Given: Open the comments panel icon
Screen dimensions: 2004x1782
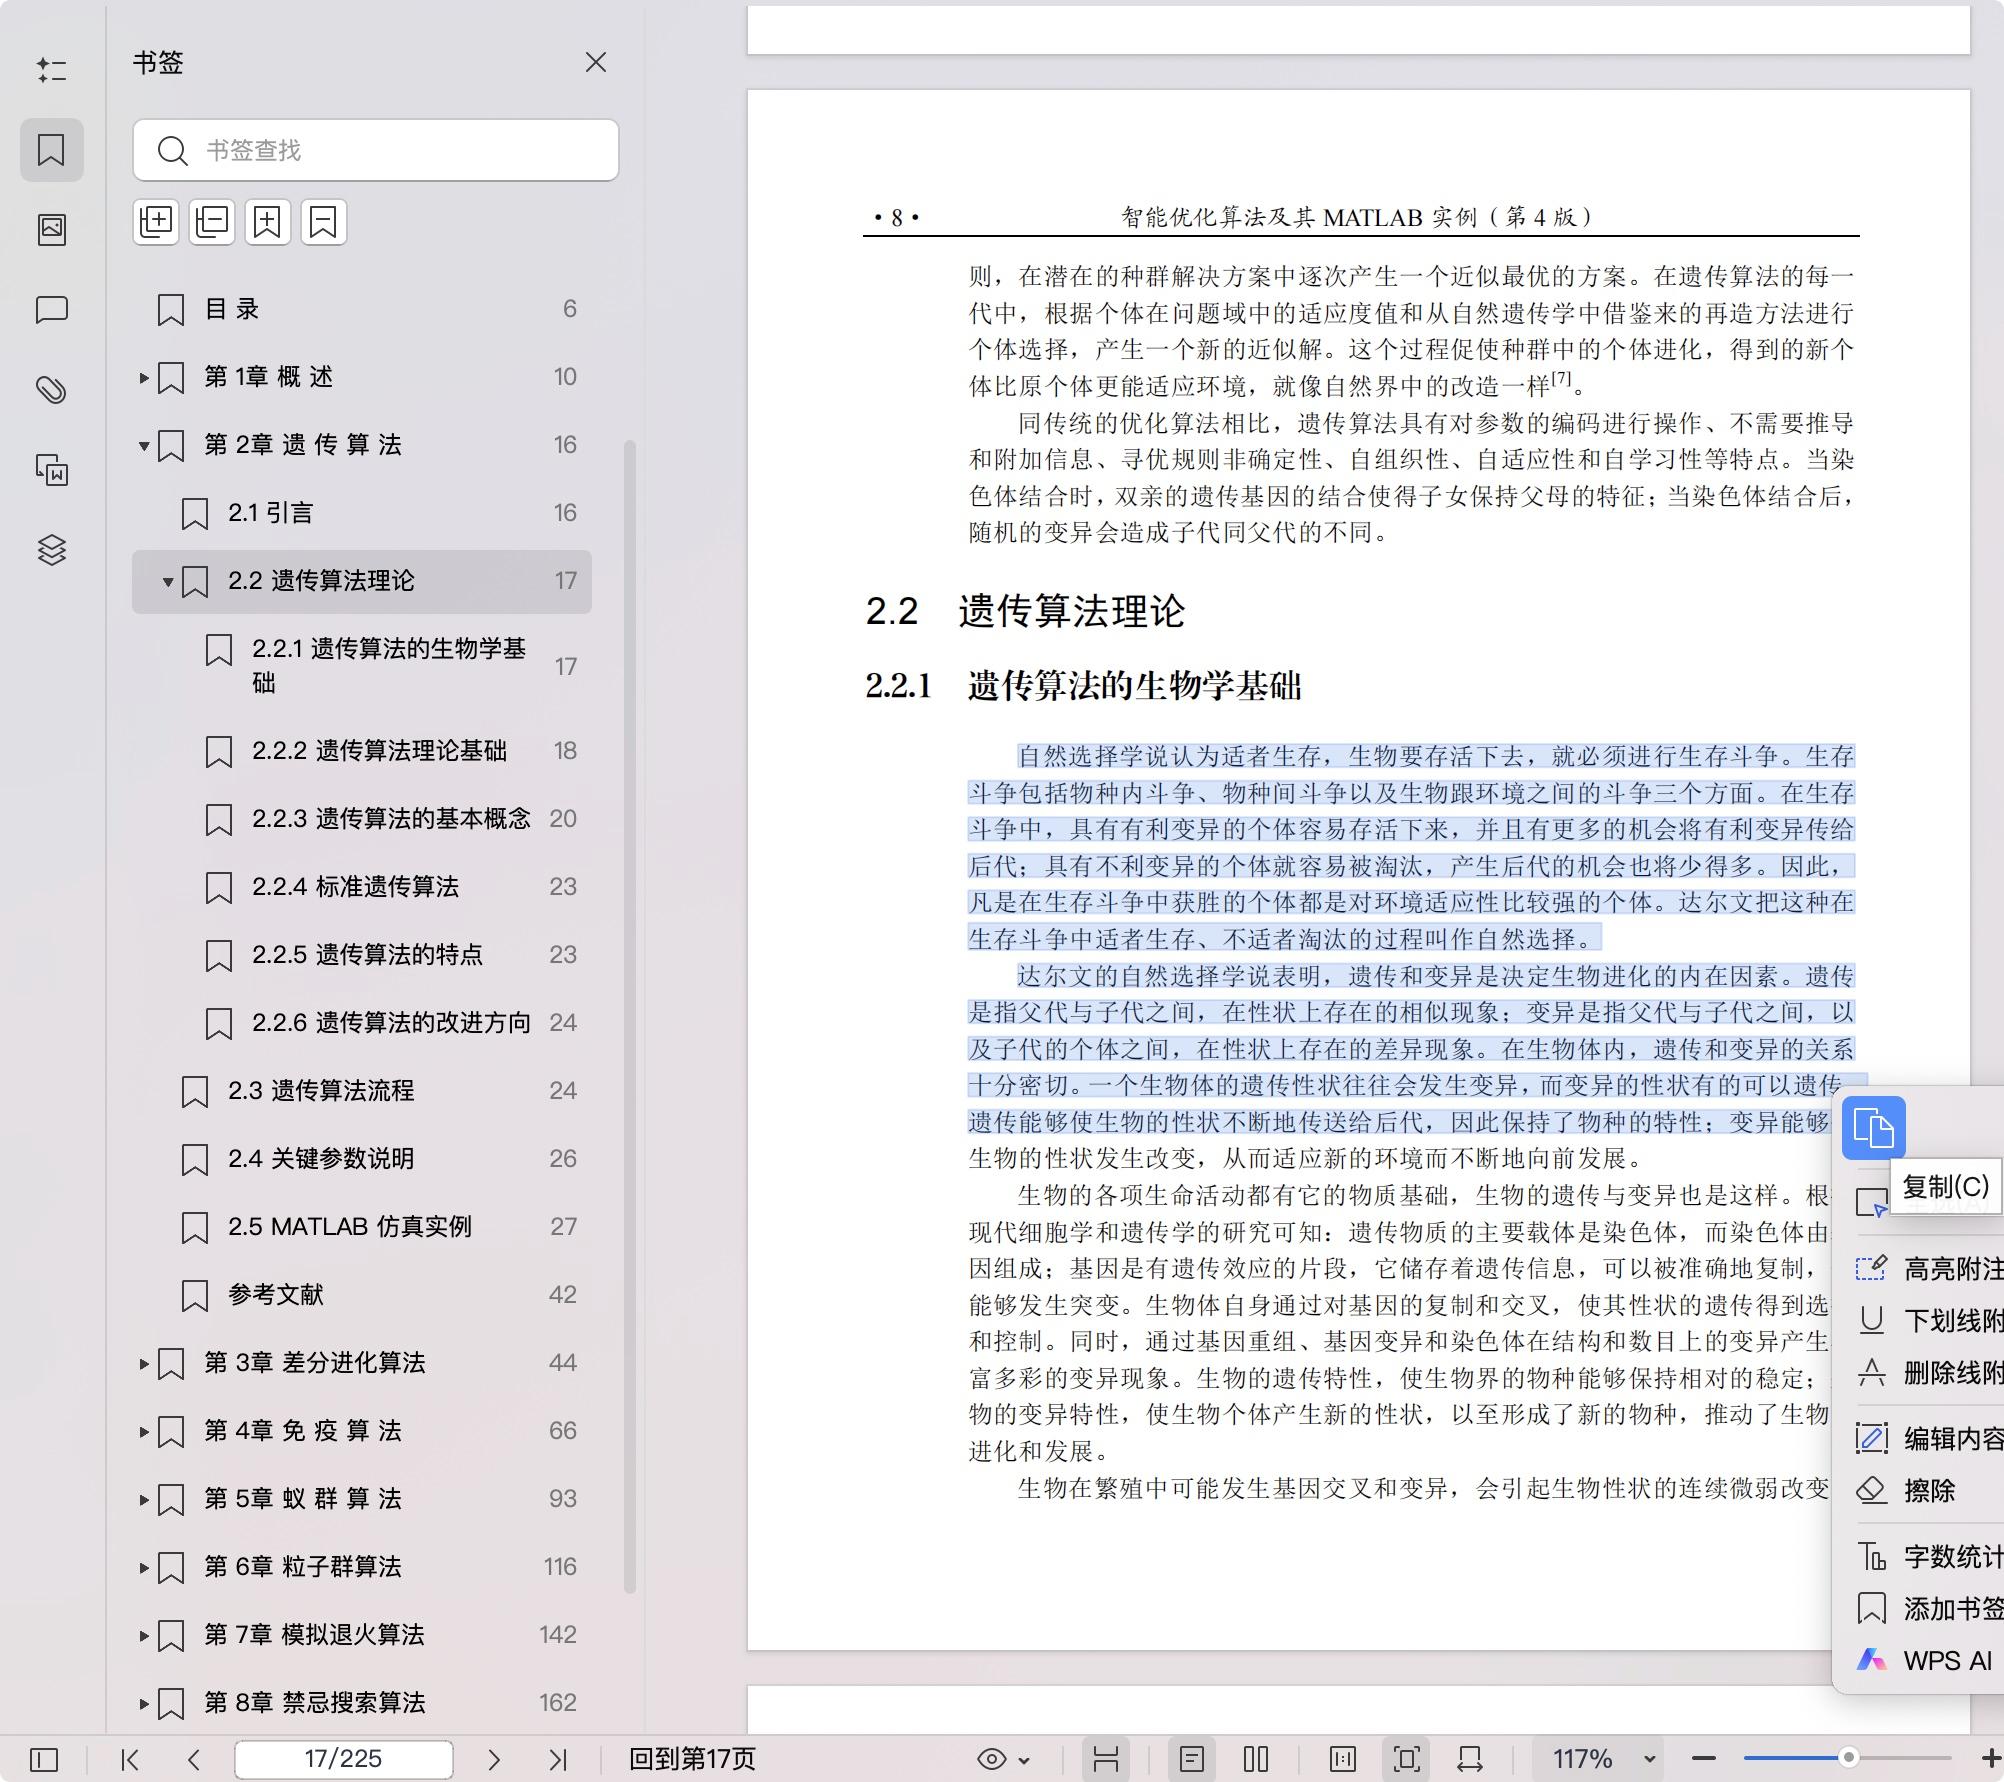Looking at the screenshot, I should point(51,310).
